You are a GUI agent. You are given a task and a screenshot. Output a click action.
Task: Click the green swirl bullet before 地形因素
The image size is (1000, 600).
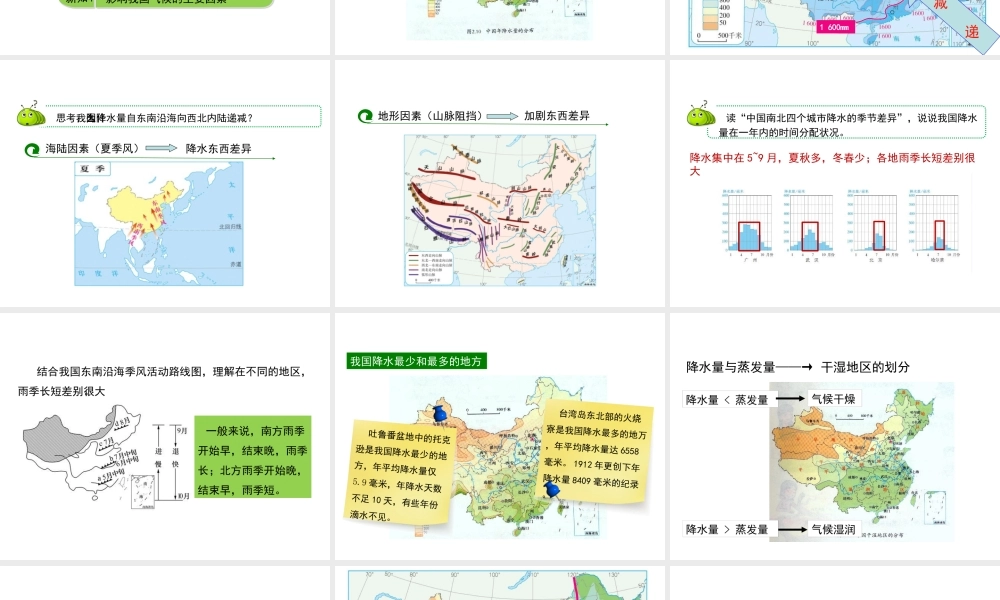pos(365,116)
